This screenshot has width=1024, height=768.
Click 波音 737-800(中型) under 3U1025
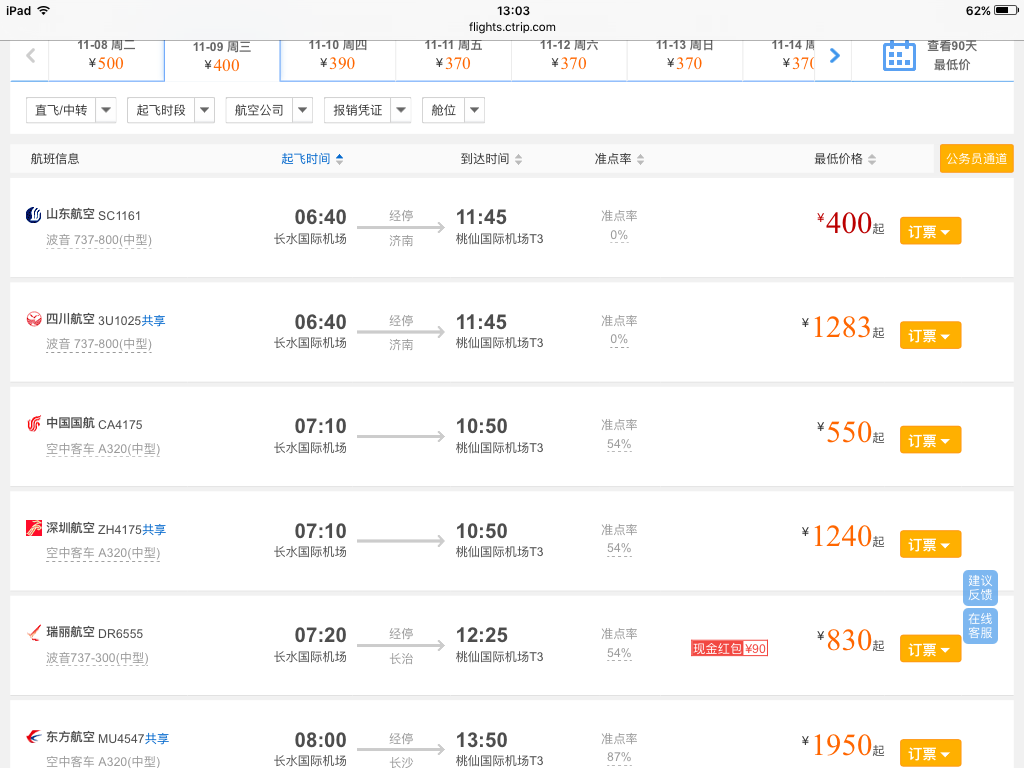[x=99, y=344]
